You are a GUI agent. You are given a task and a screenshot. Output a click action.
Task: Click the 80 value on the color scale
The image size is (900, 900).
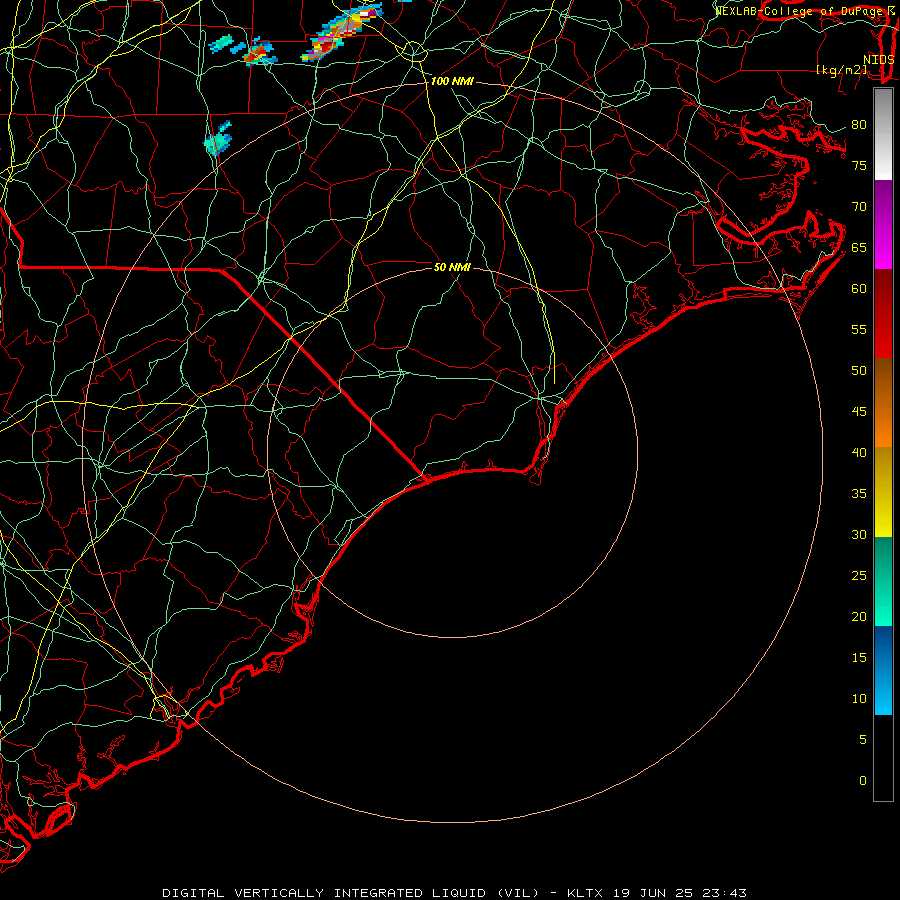(859, 125)
